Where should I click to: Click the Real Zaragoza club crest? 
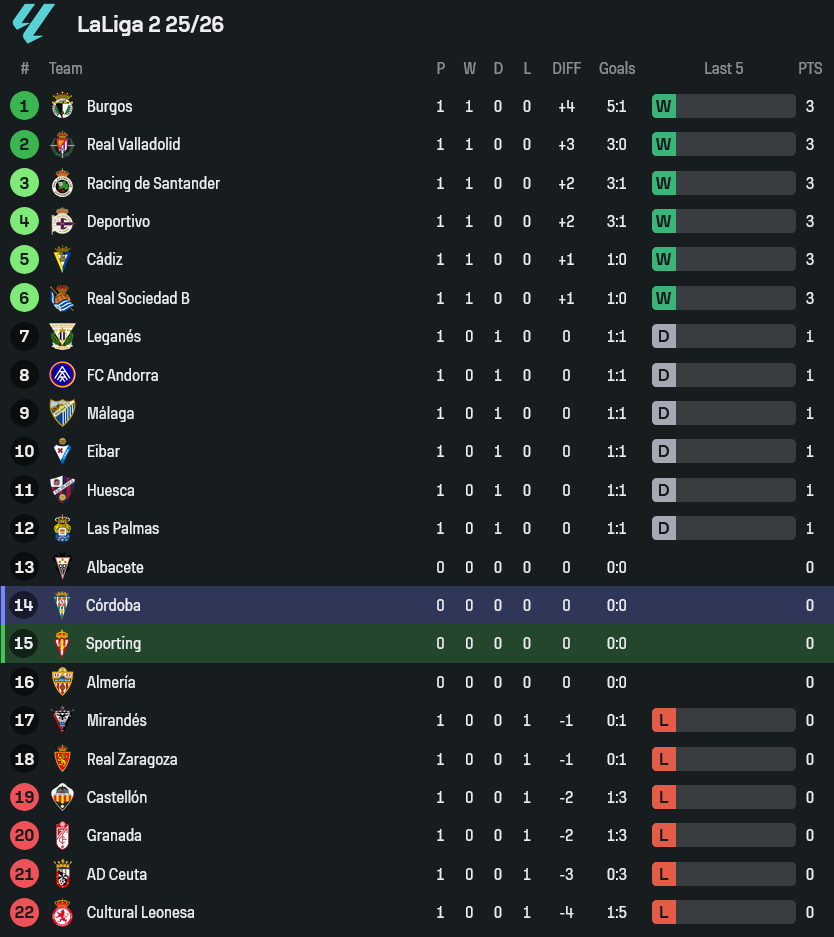click(62, 759)
